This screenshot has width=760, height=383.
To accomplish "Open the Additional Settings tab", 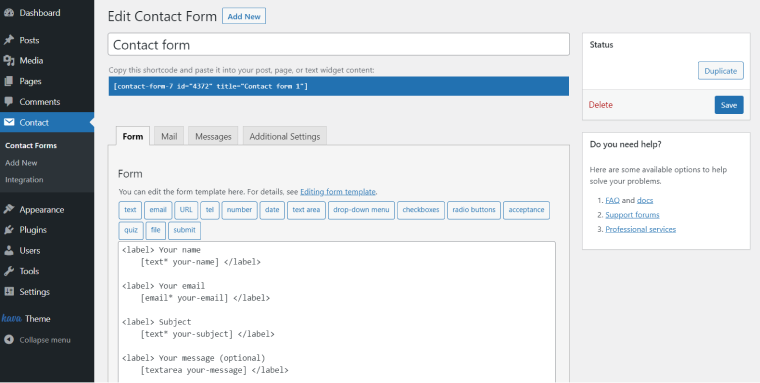I will 285,136.
